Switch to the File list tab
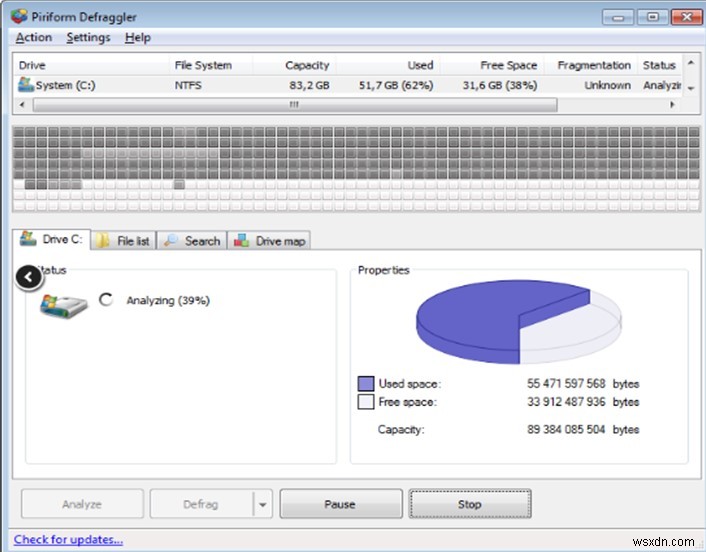This screenshot has width=706, height=552. [123, 241]
